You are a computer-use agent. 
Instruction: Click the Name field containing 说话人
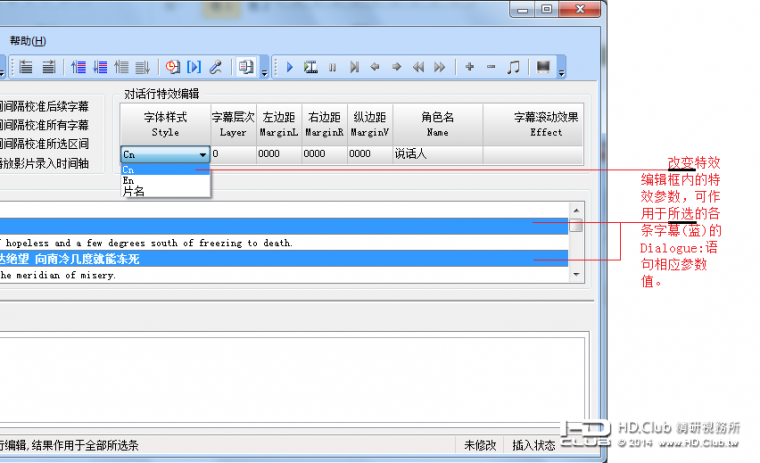[x=438, y=154]
